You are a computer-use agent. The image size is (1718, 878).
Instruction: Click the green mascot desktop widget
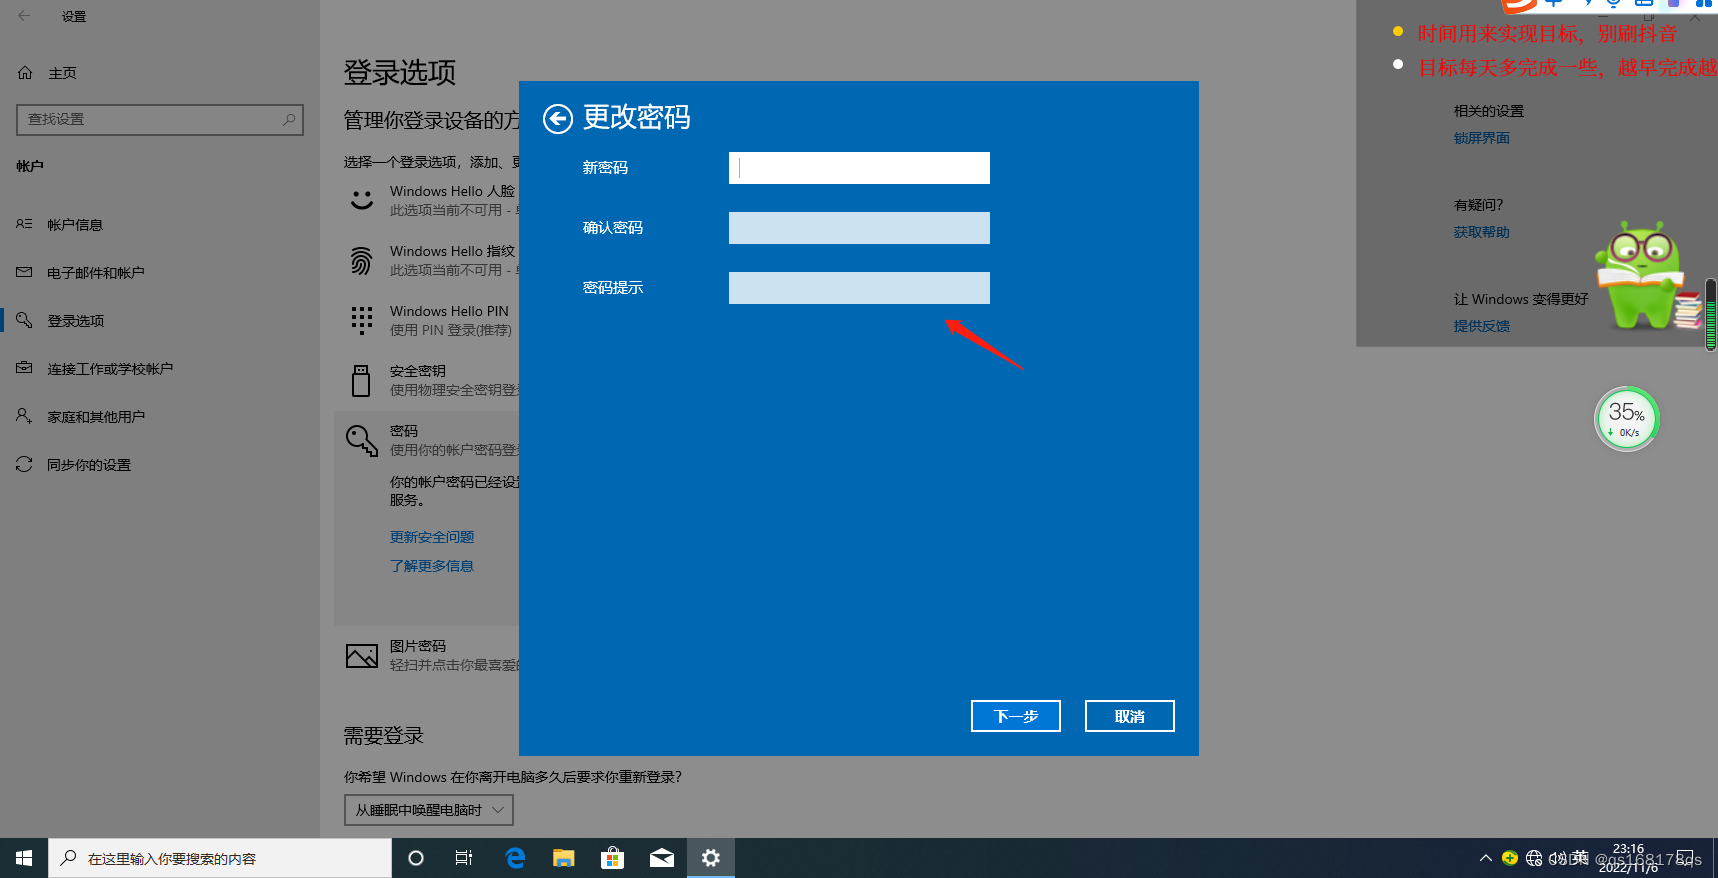click(1645, 276)
